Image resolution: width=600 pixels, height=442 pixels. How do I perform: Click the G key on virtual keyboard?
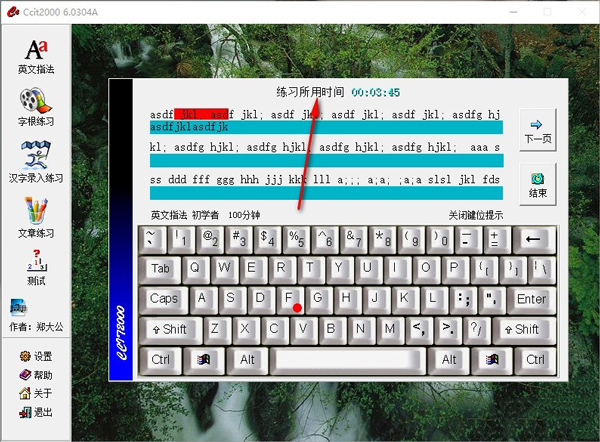(319, 300)
